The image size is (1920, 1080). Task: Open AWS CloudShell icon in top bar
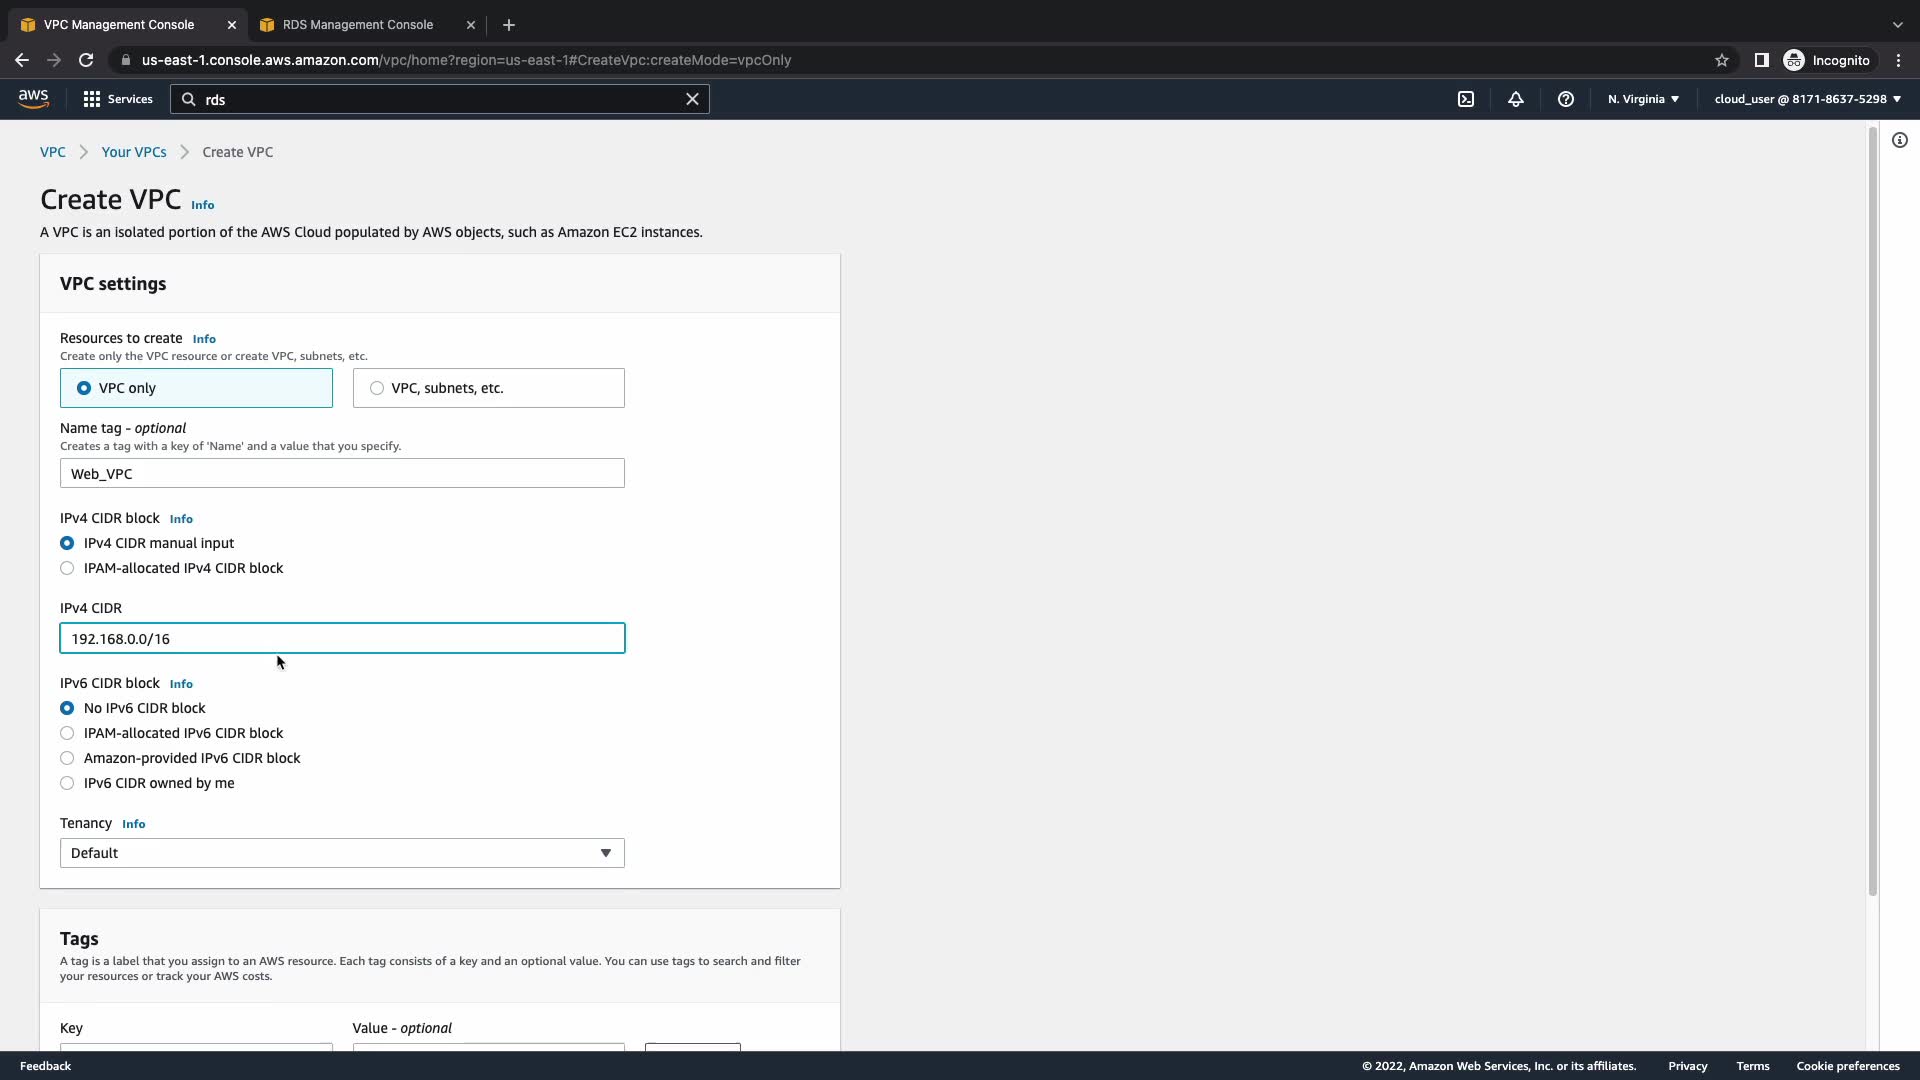click(1466, 99)
